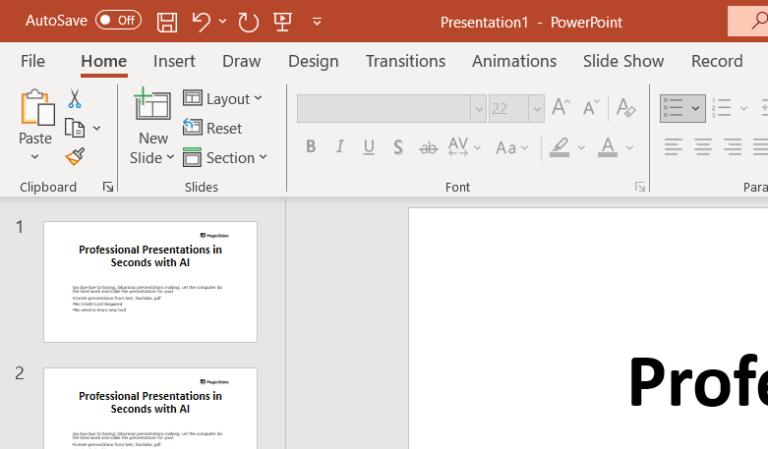
Task: Align text left
Action: click(x=673, y=146)
